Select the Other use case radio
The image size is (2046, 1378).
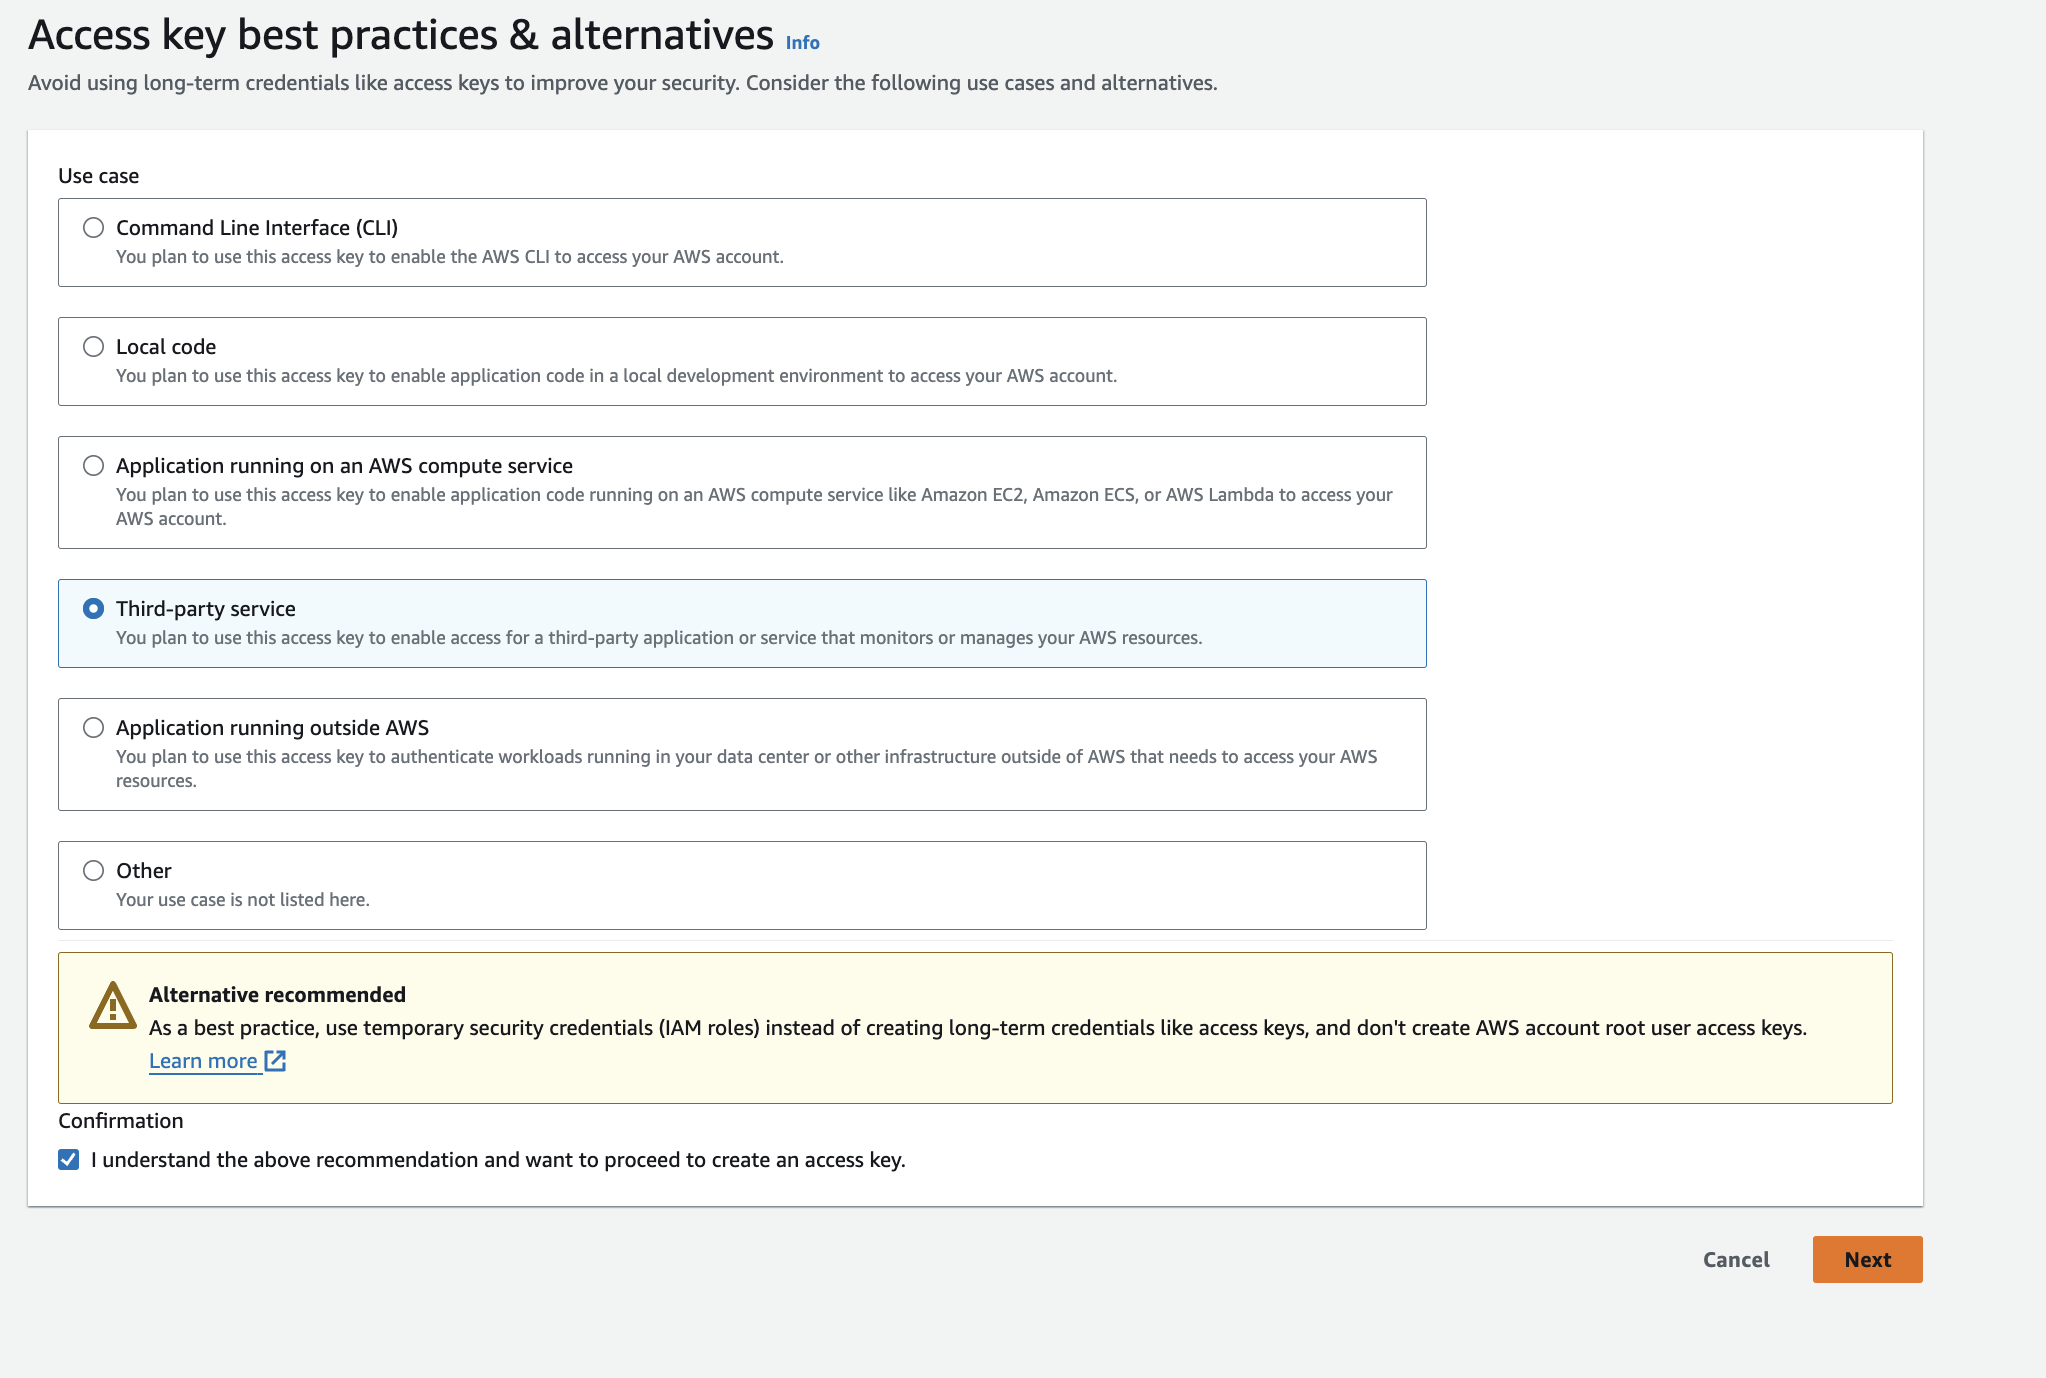coord(93,871)
